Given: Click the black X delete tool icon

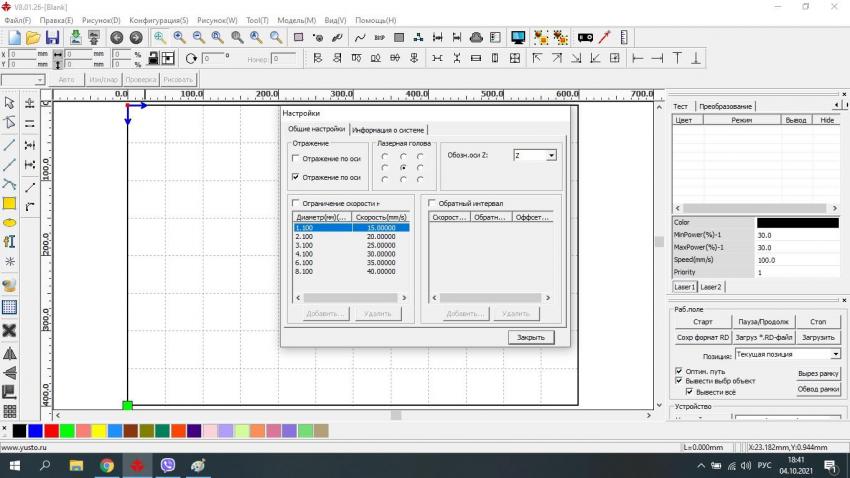Looking at the screenshot, I should 9,330.
